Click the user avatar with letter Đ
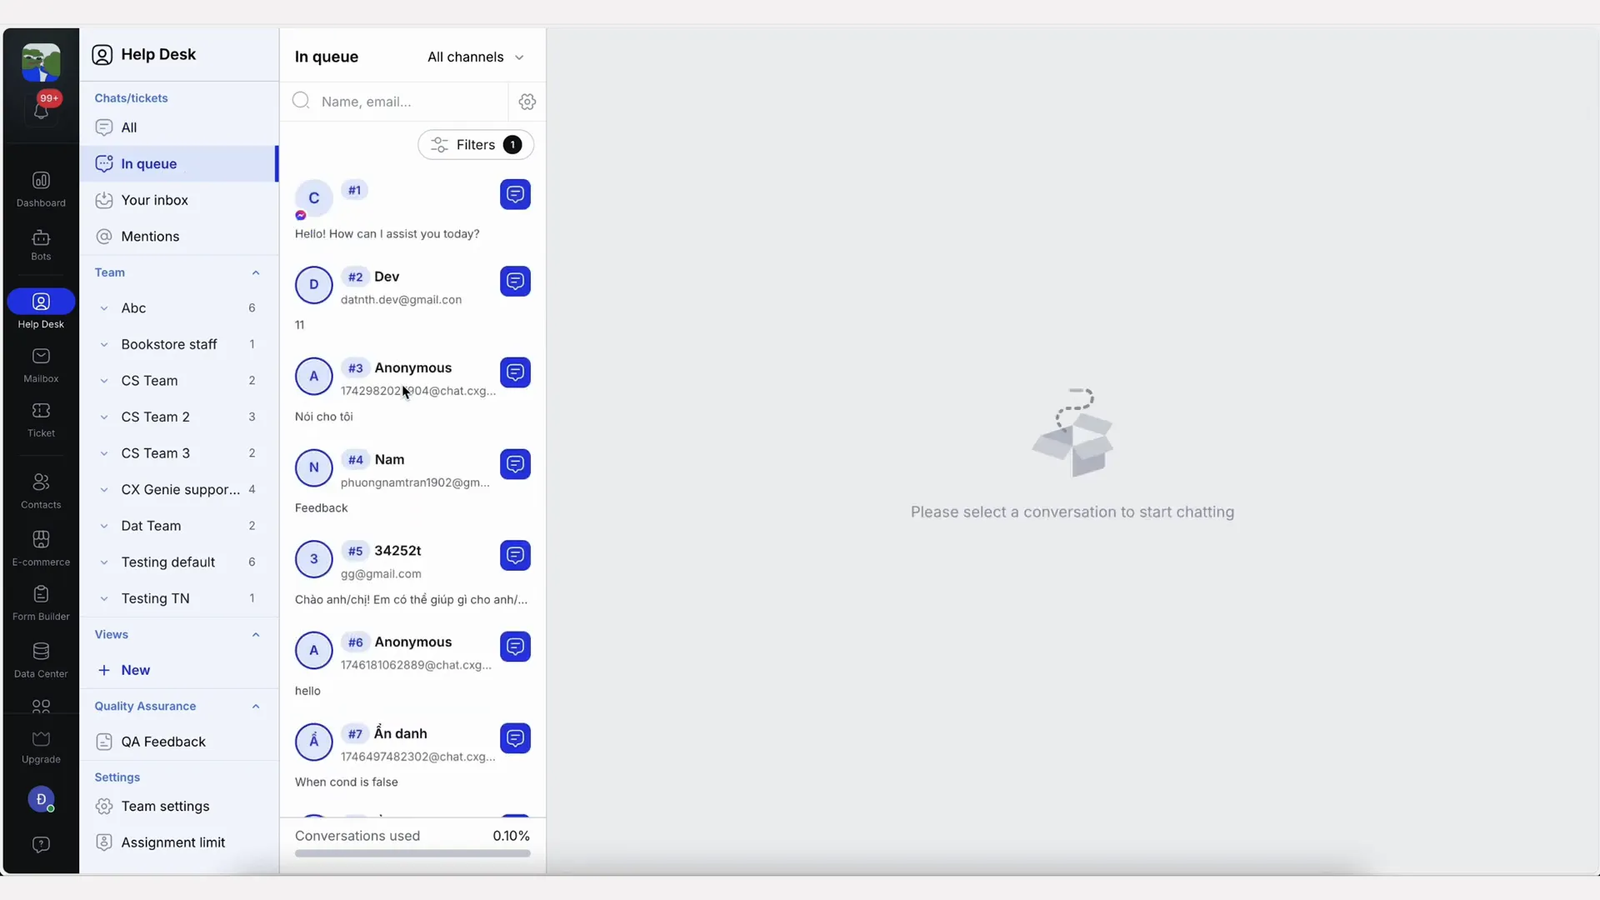1600x900 pixels. pyautogui.click(x=41, y=799)
